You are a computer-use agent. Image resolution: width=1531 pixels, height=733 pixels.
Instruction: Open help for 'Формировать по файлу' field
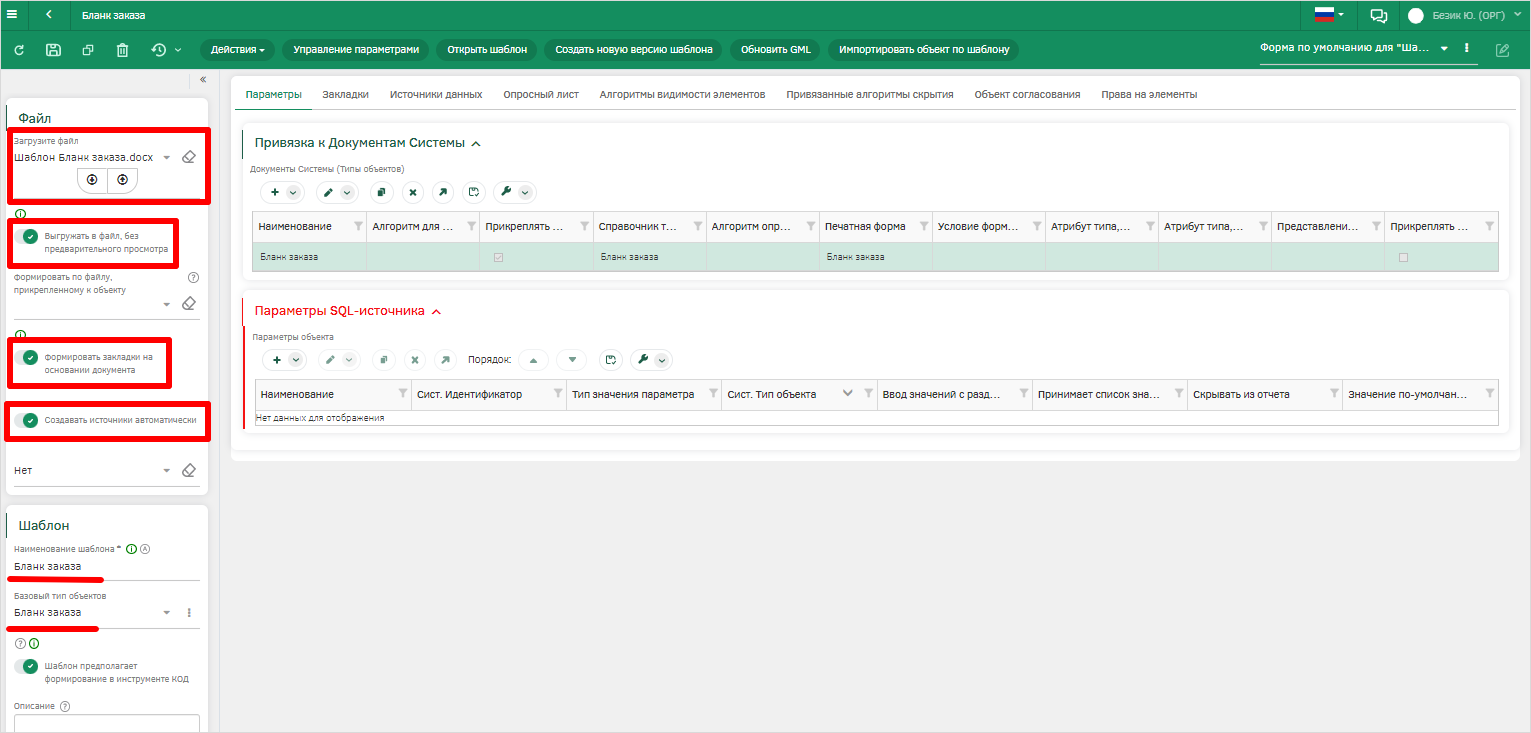click(194, 278)
